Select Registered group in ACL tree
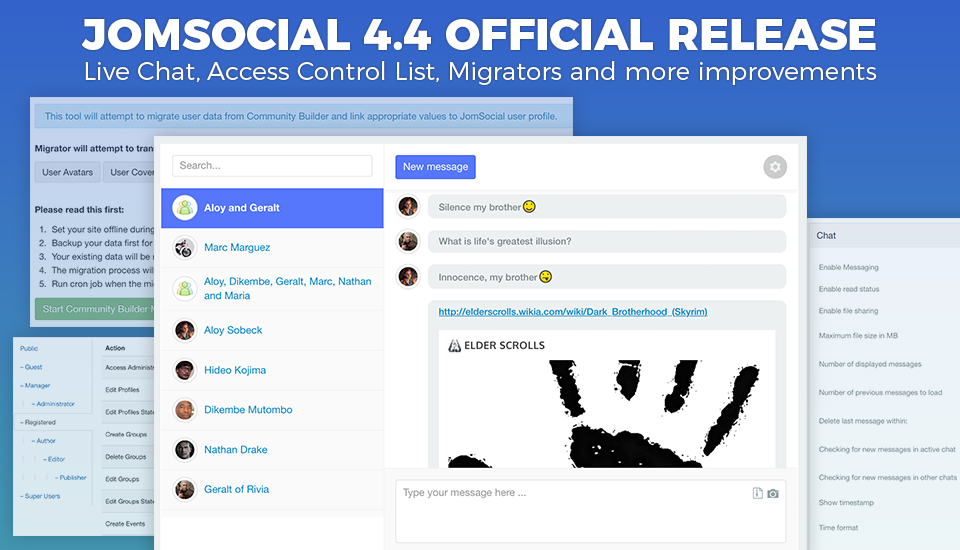 (37, 422)
